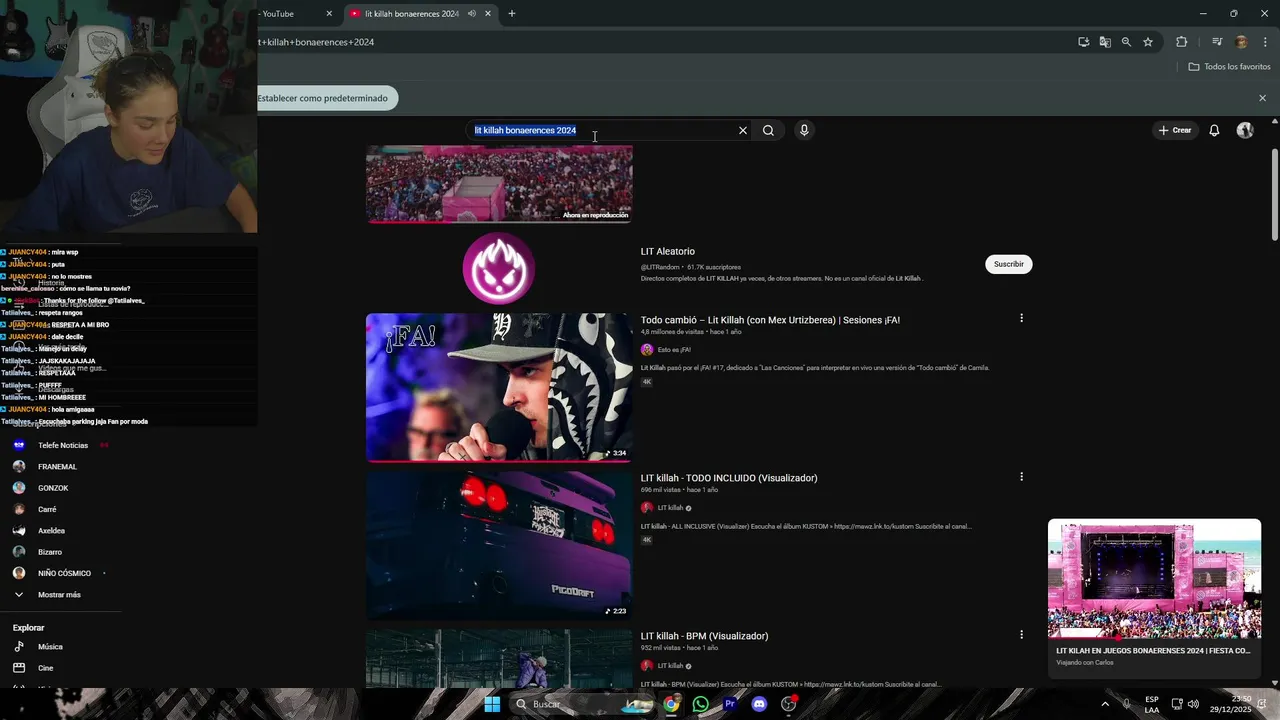Open the taskbar microphone tray icon

point(1127,704)
